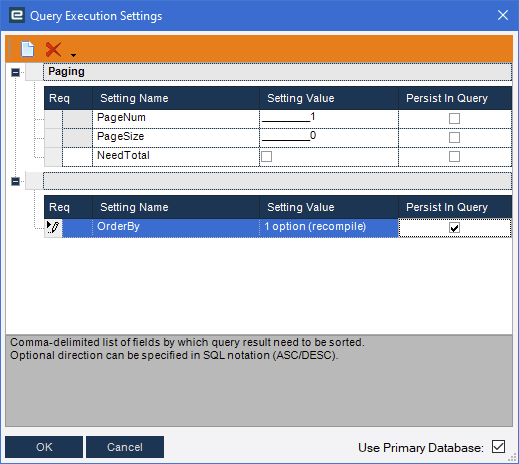Enable Persist In Query for PageSize
This screenshot has height=464, width=519.
pos(454,137)
